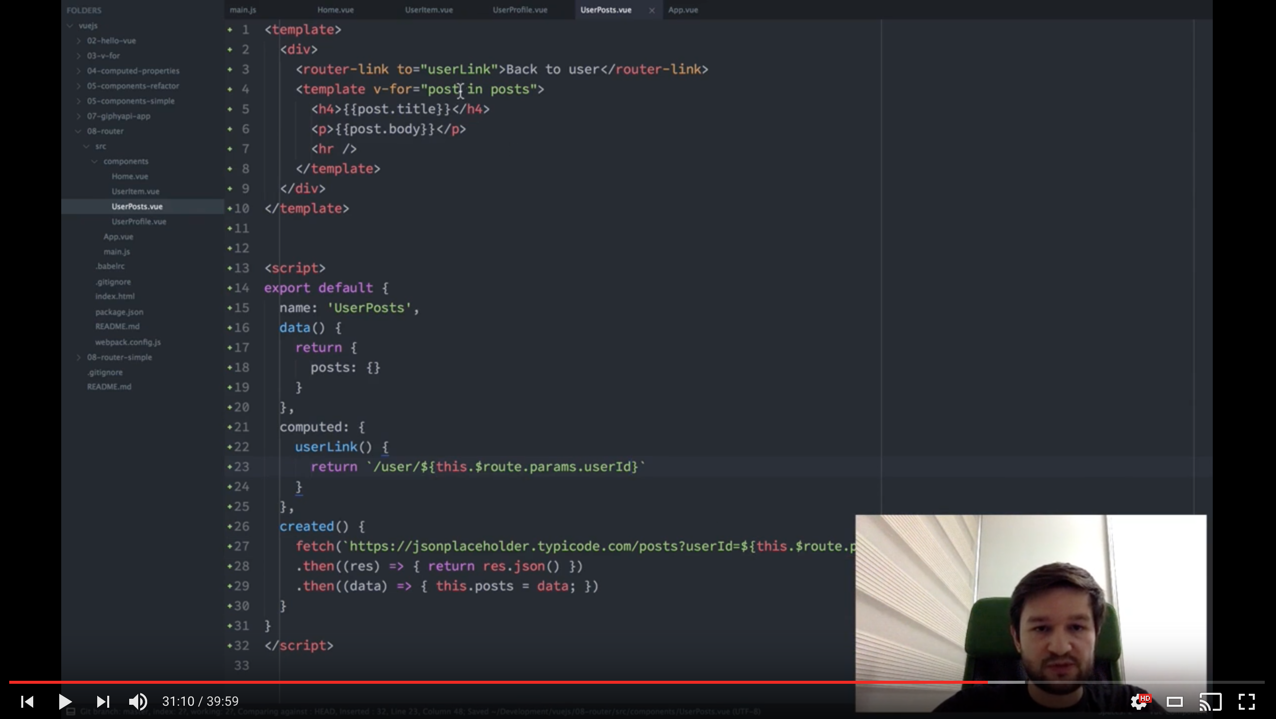Image resolution: width=1276 pixels, height=719 pixels.
Task: Expand the 04-computed-properties folder
Action: coord(133,70)
